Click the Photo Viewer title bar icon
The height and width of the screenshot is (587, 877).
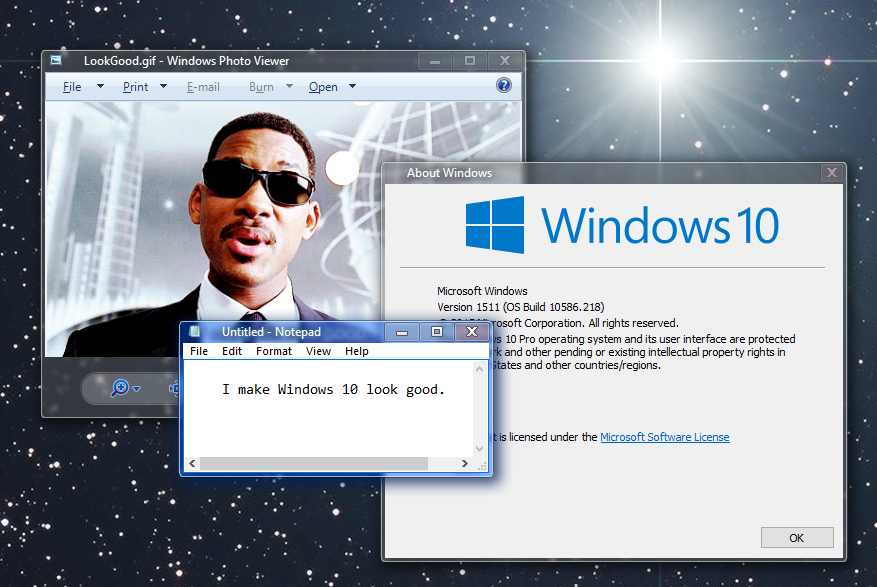[56, 60]
